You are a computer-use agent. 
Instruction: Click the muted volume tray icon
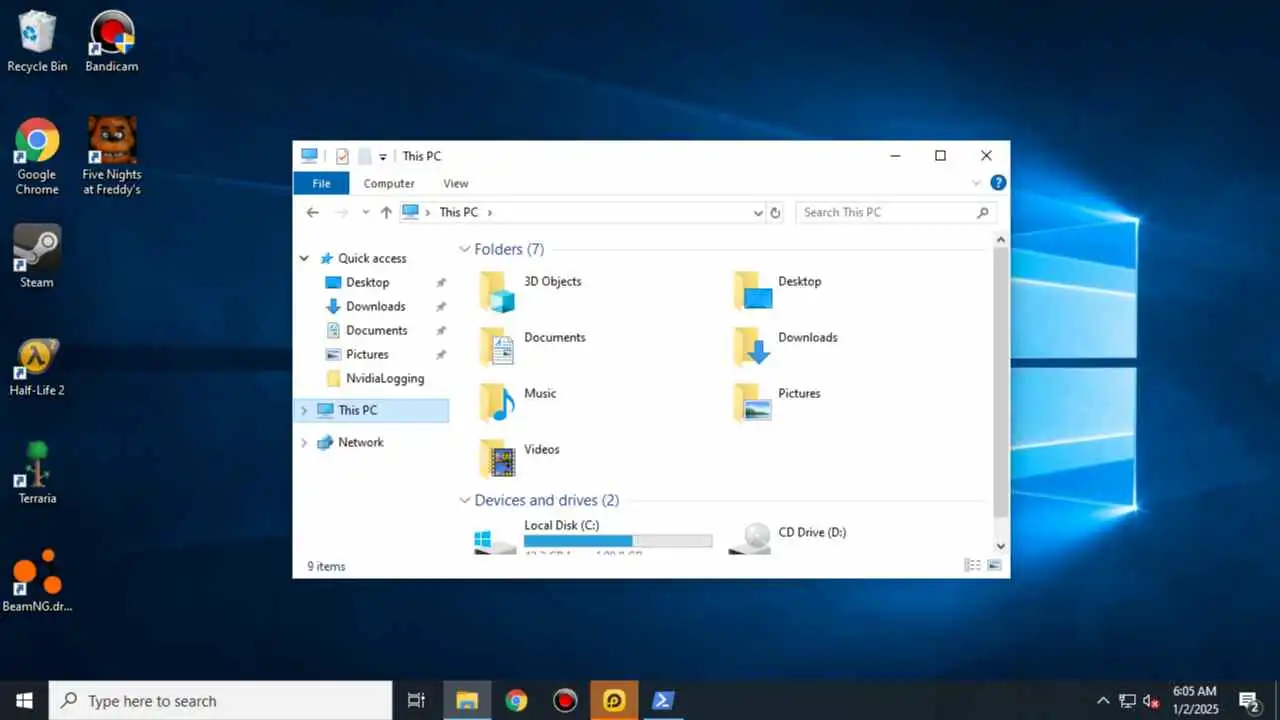(1151, 701)
